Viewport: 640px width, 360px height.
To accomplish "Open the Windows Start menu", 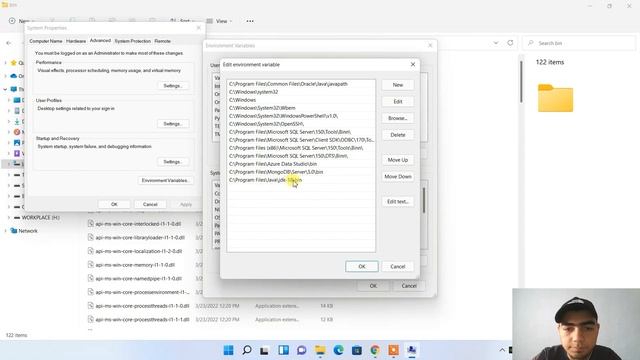I will (229, 350).
